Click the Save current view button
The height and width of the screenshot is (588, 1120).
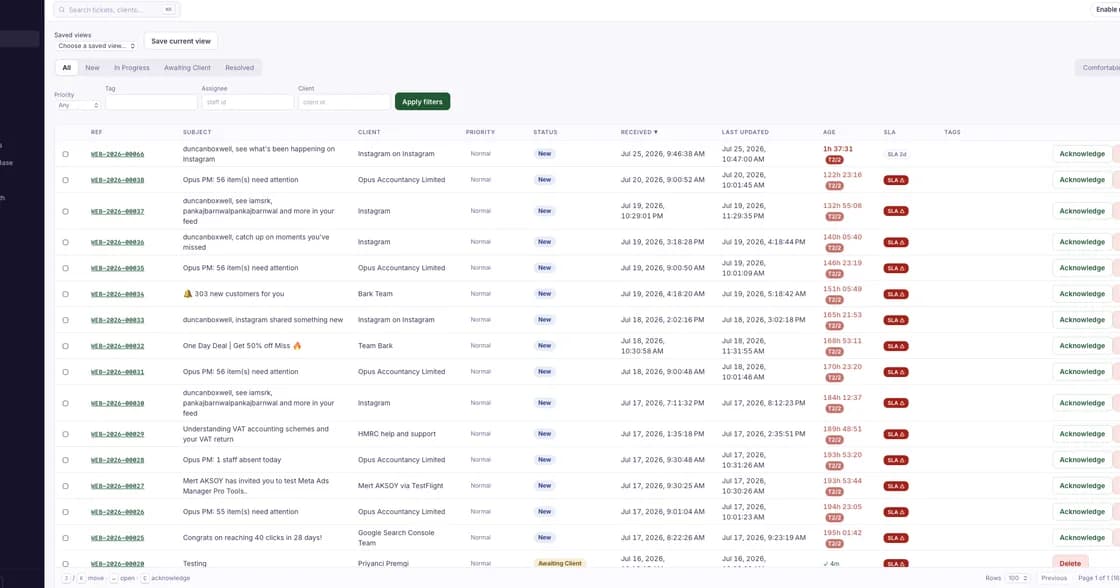pos(181,41)
